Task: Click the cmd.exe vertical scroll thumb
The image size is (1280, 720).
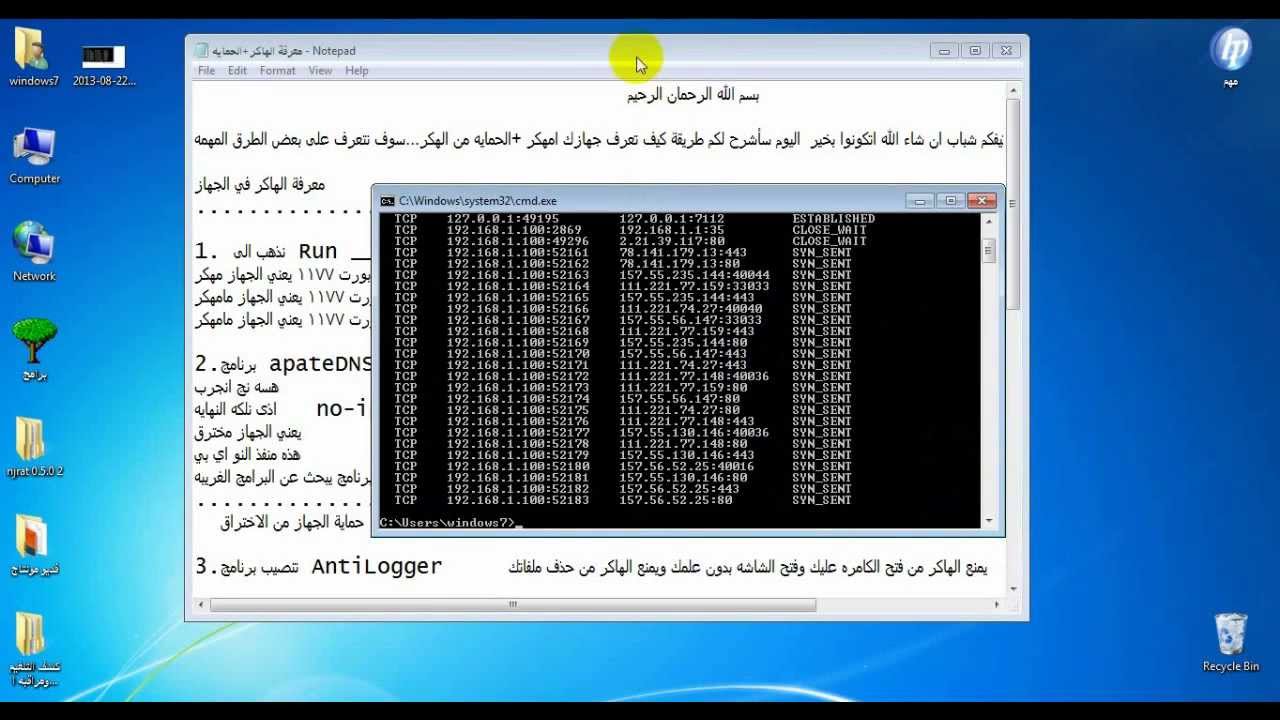Action: pos(989,250)
